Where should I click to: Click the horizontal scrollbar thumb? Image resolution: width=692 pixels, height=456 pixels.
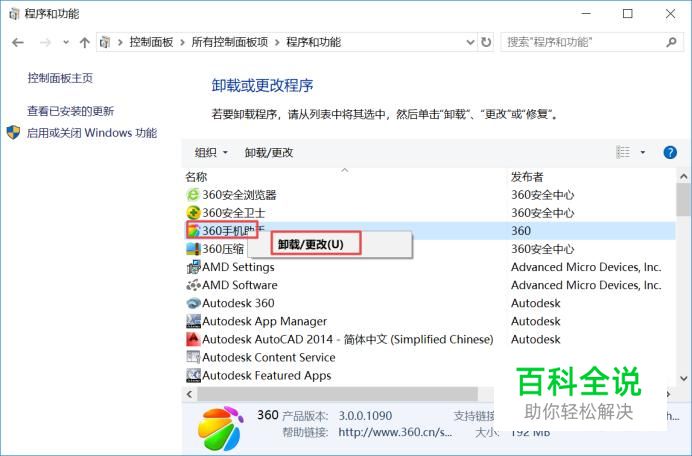point(338,394)
